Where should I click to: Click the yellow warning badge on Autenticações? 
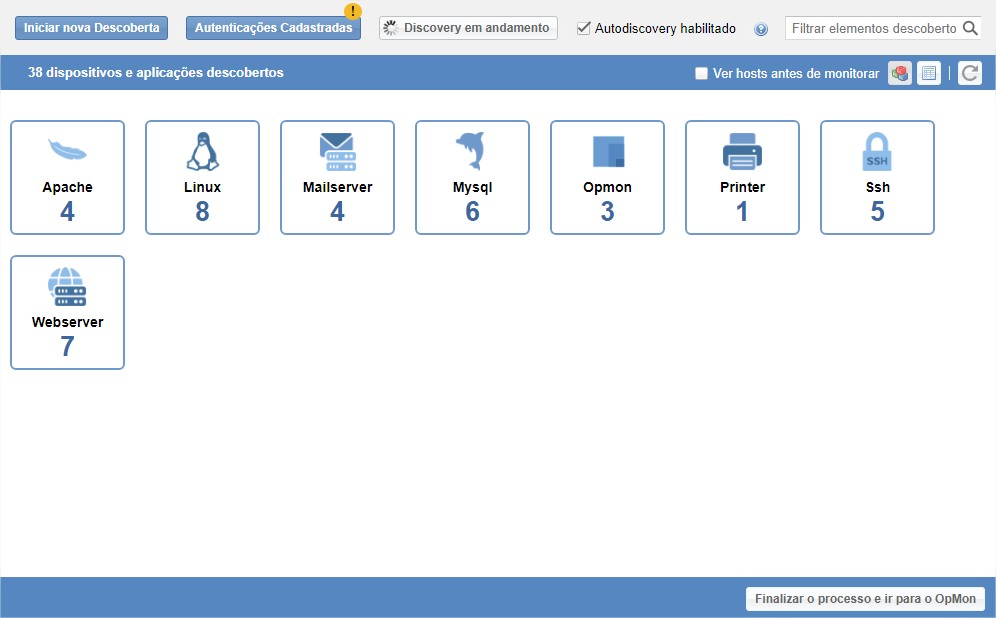[352, 12]
